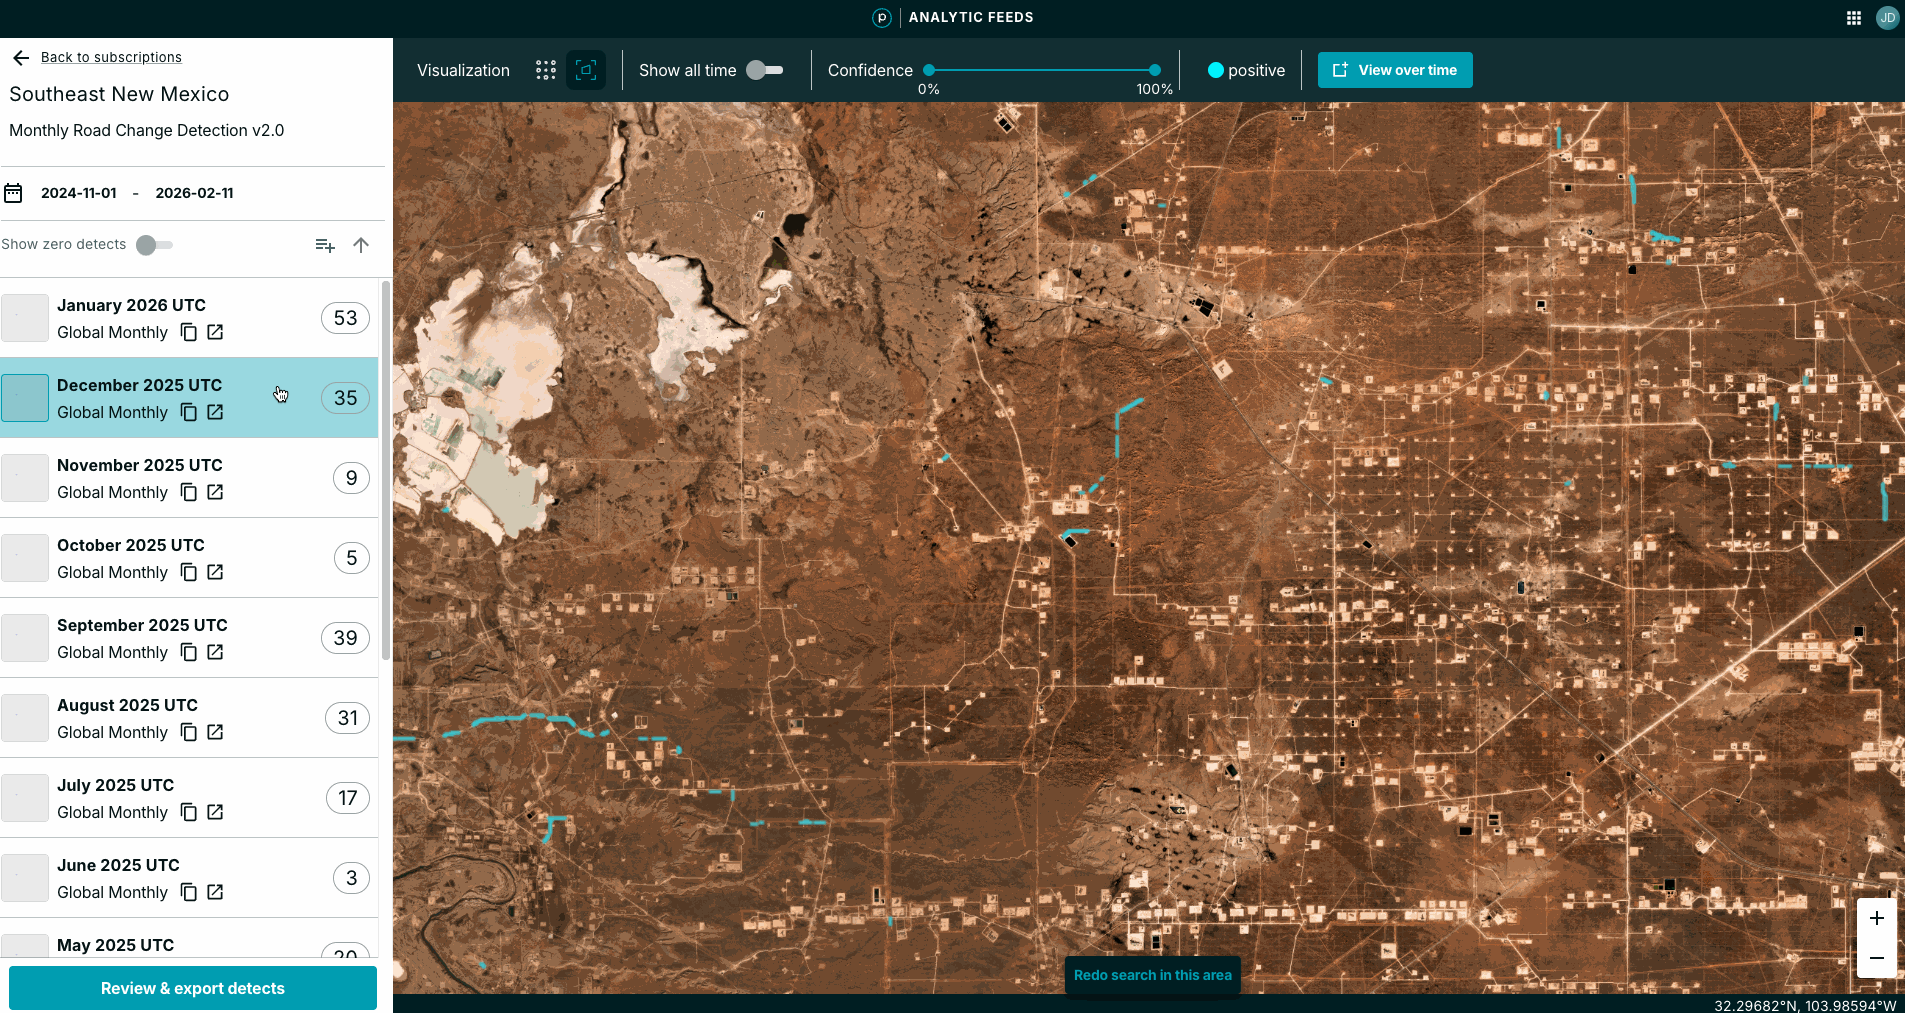Copy the January 2026 Global Monthly ID

point(189,332)
